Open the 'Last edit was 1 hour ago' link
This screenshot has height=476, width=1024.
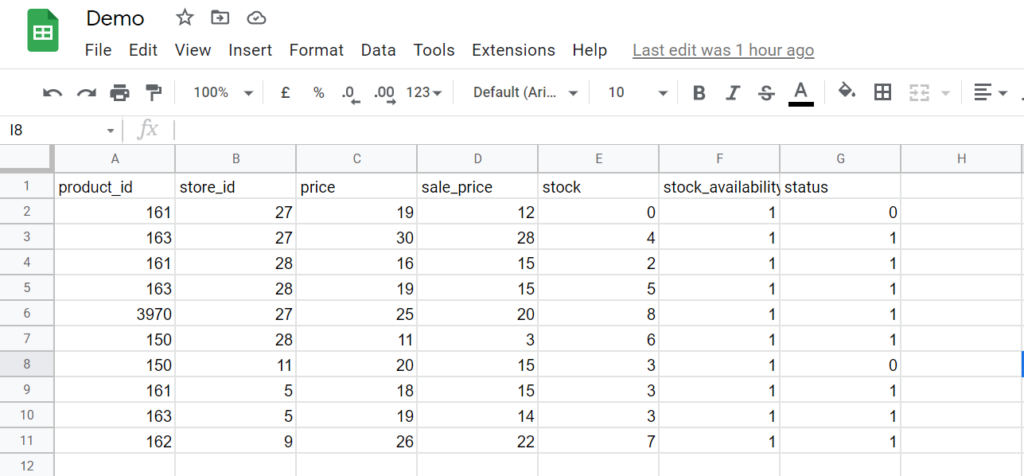[x=723, y=50]
